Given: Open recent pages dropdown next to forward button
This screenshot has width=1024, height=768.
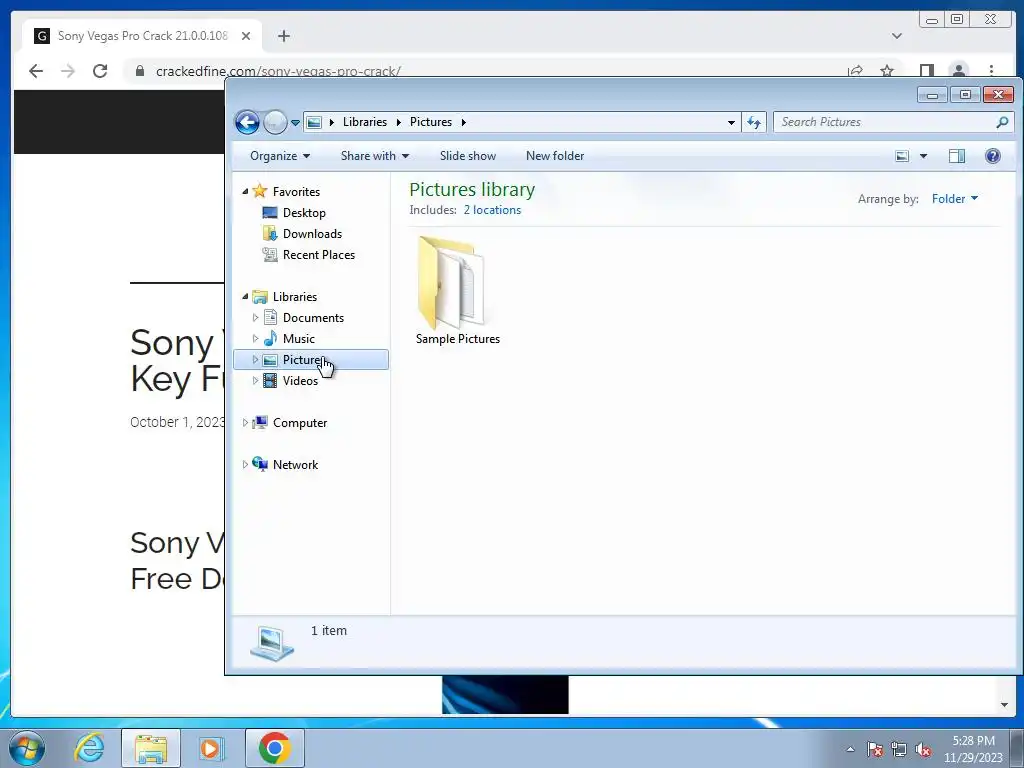Looking at the screenshot, I should pyautogui.click(x=295, y=123).
